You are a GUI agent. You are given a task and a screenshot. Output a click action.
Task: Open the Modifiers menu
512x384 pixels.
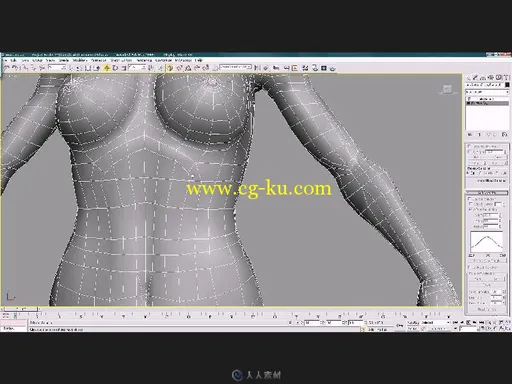80,60
